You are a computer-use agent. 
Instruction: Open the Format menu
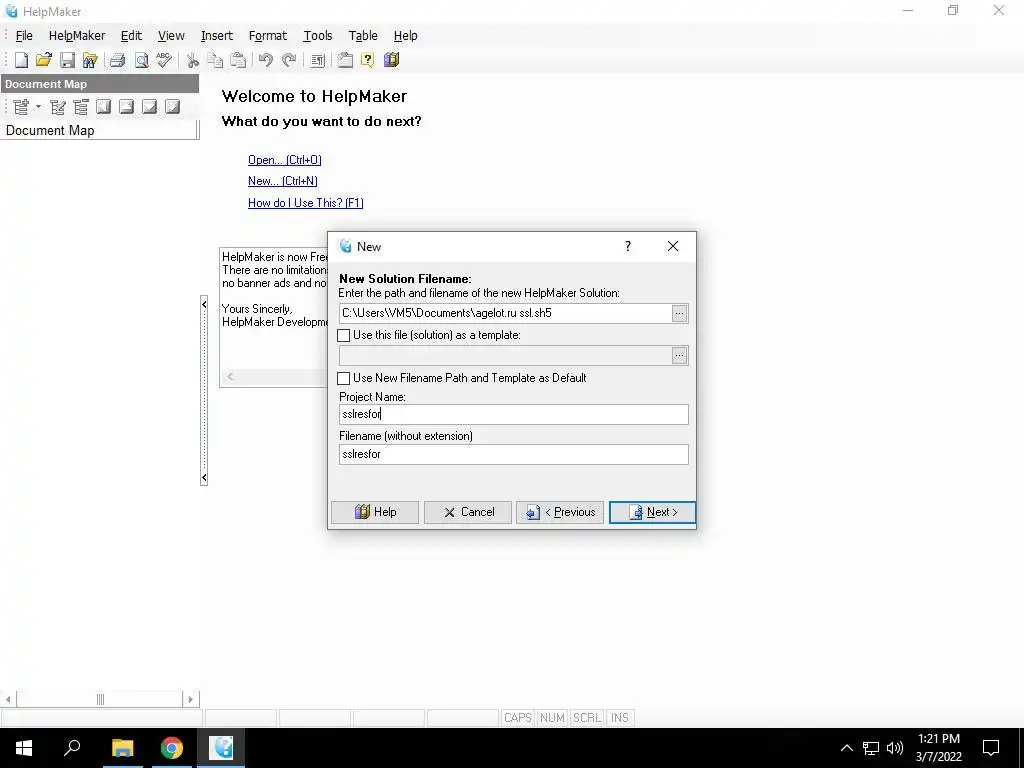268,36
